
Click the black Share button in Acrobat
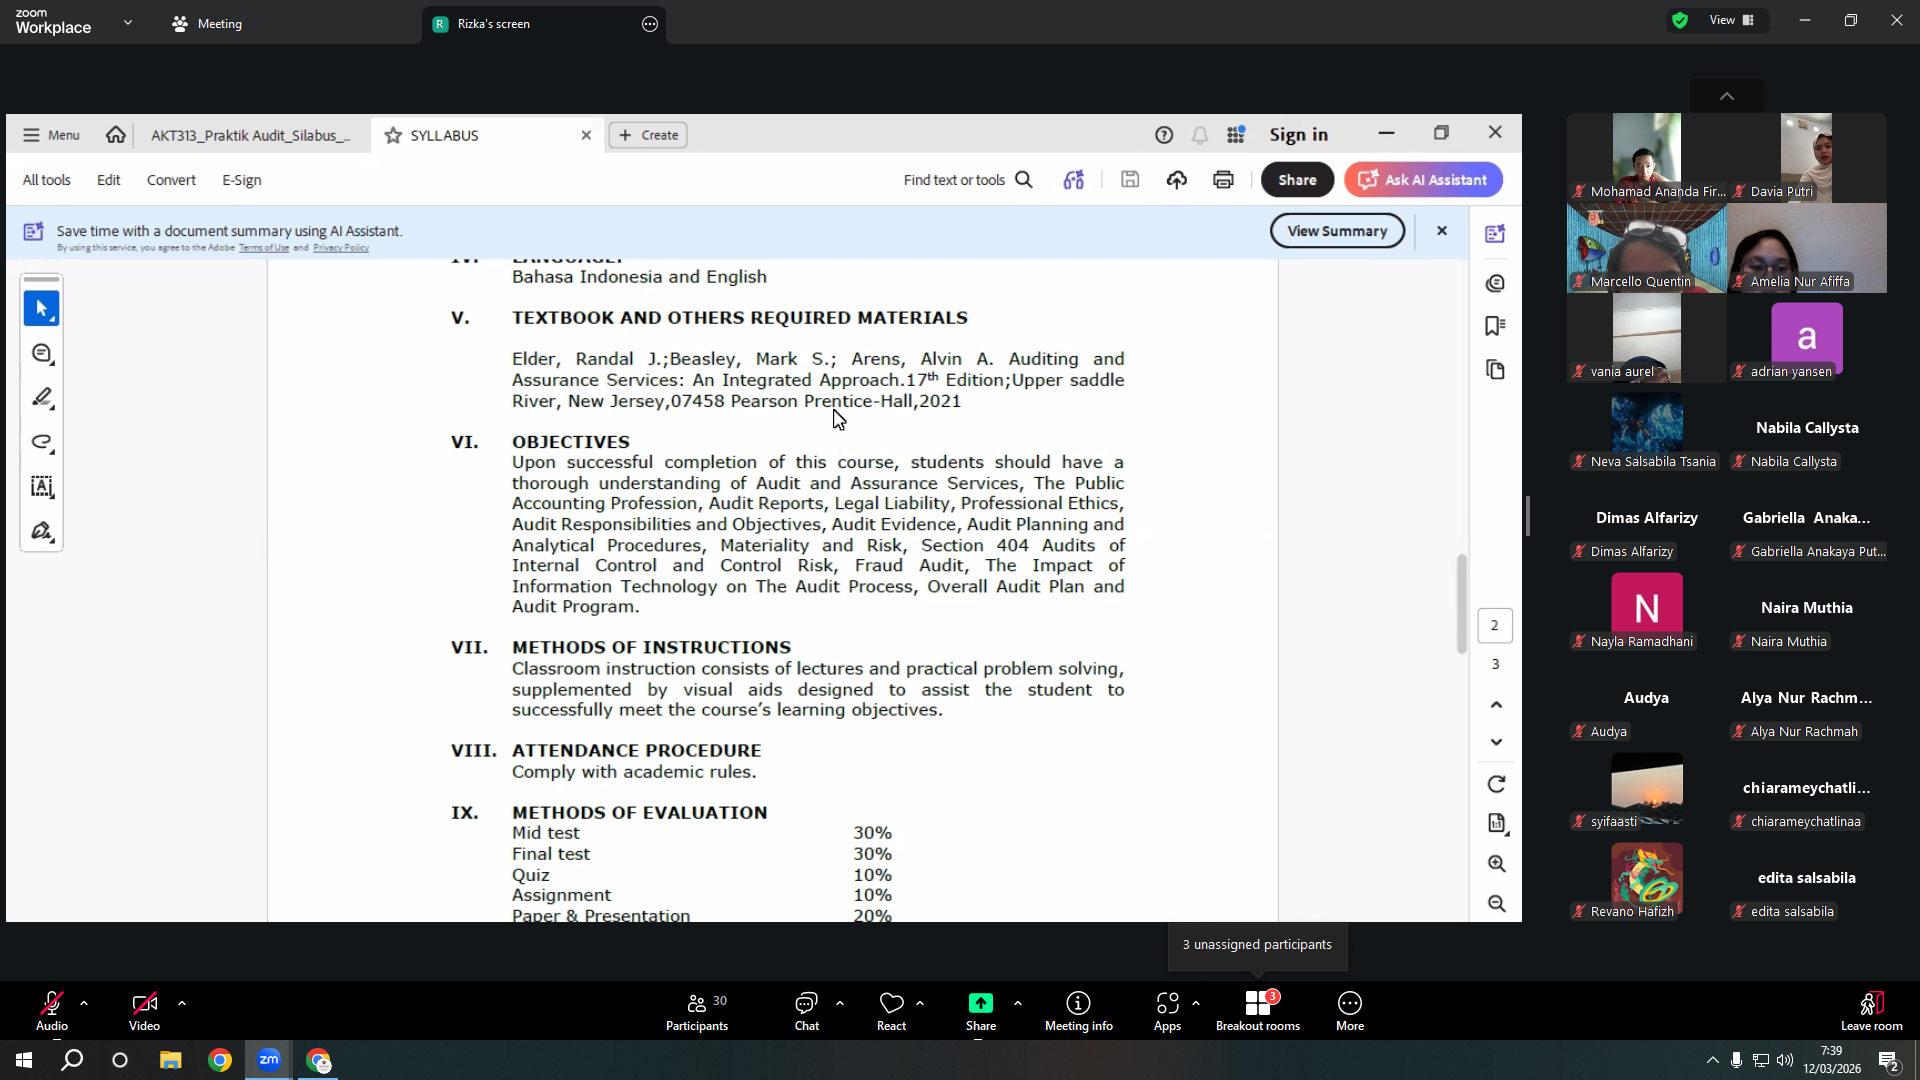[x=1297, y=180]
